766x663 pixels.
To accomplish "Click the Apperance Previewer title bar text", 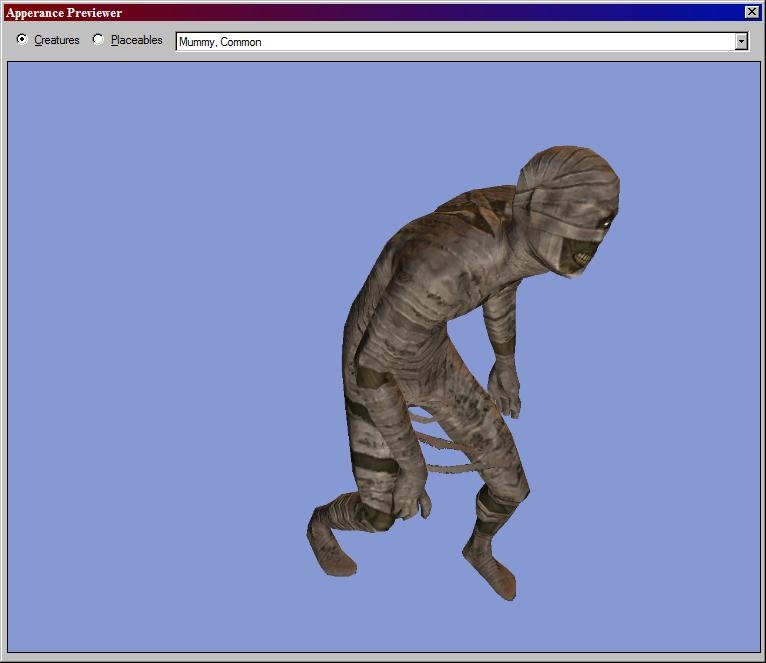I will point(64,13).
